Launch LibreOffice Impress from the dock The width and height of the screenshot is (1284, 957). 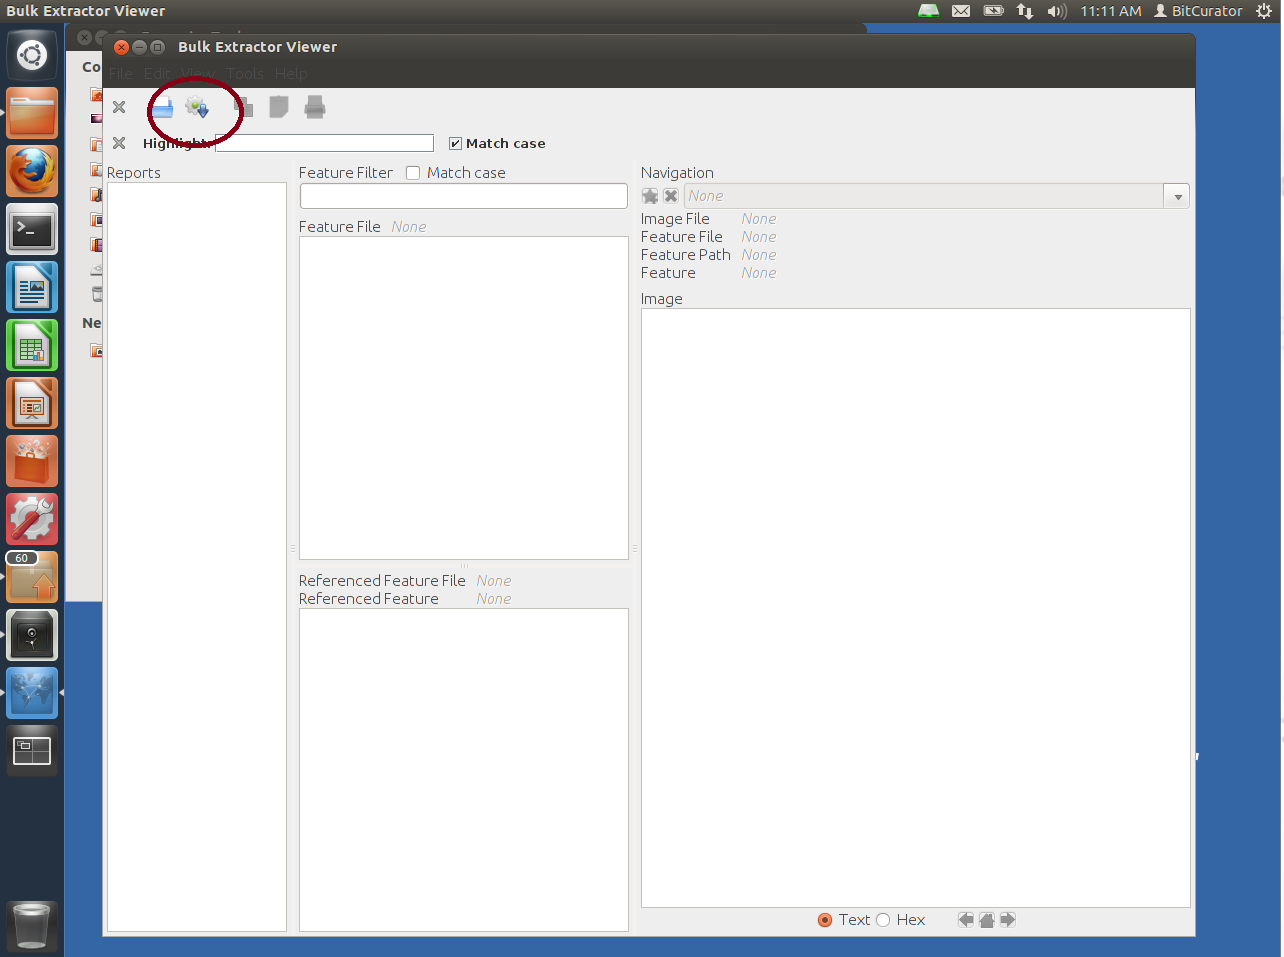click(x=32, y=403)
